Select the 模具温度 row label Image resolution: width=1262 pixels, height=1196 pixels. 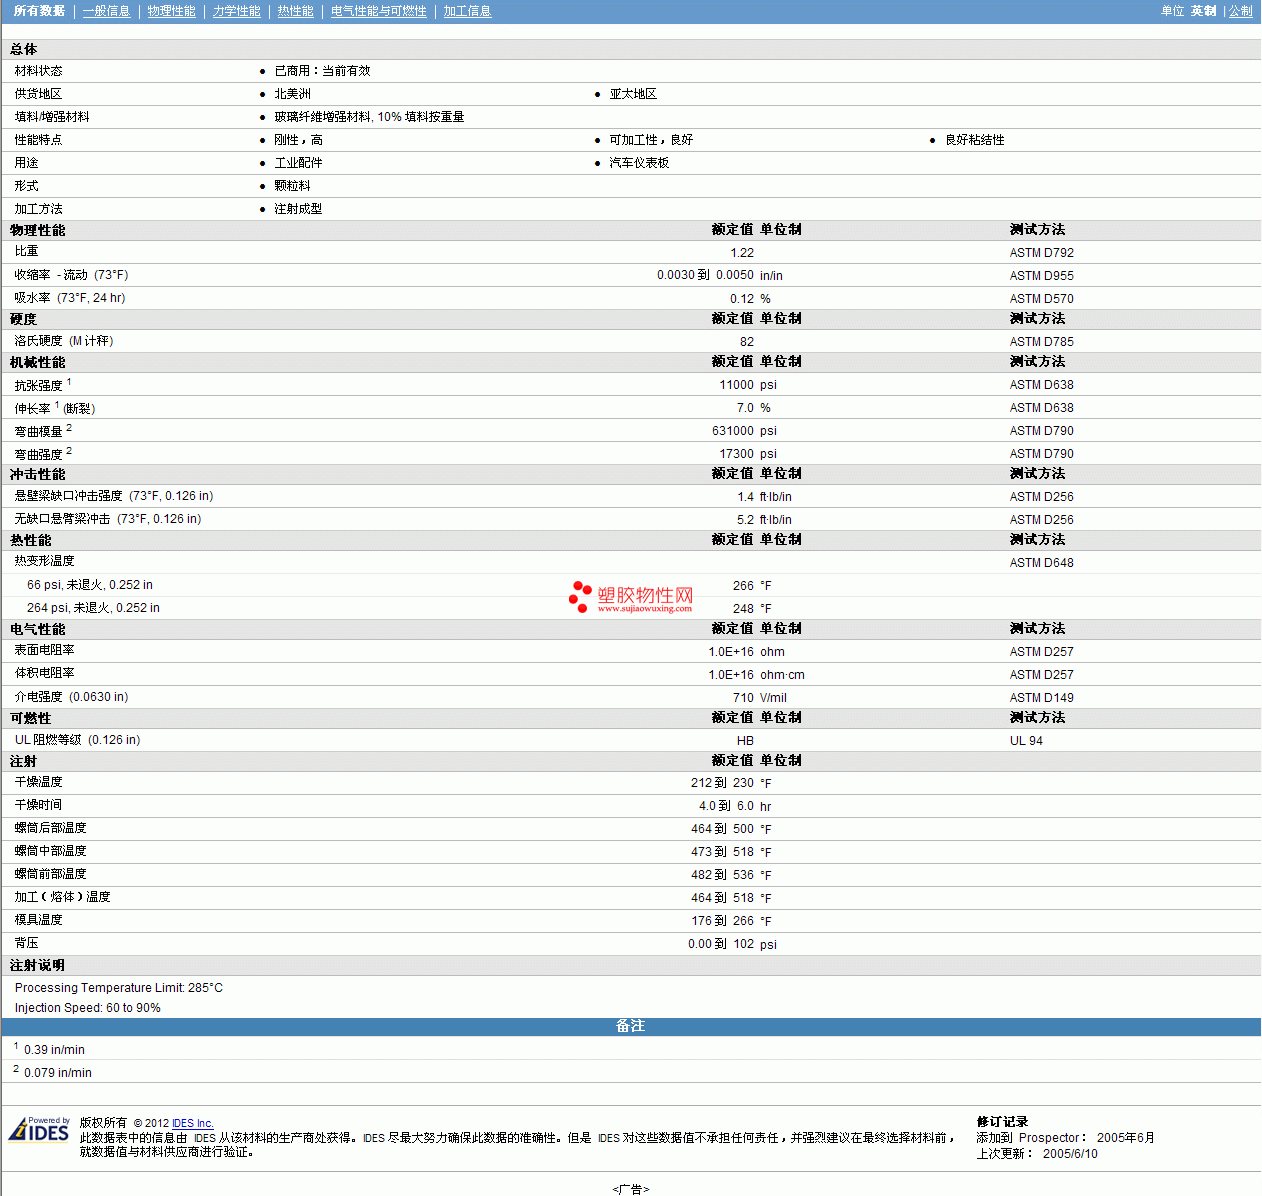click(x=38, y=920)
